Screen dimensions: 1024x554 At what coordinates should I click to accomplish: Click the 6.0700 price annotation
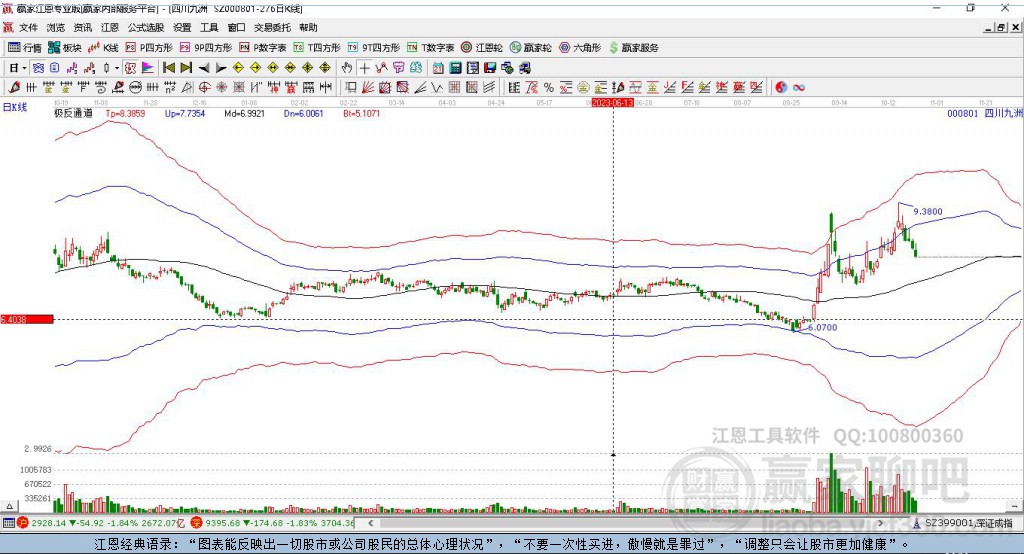822,327
